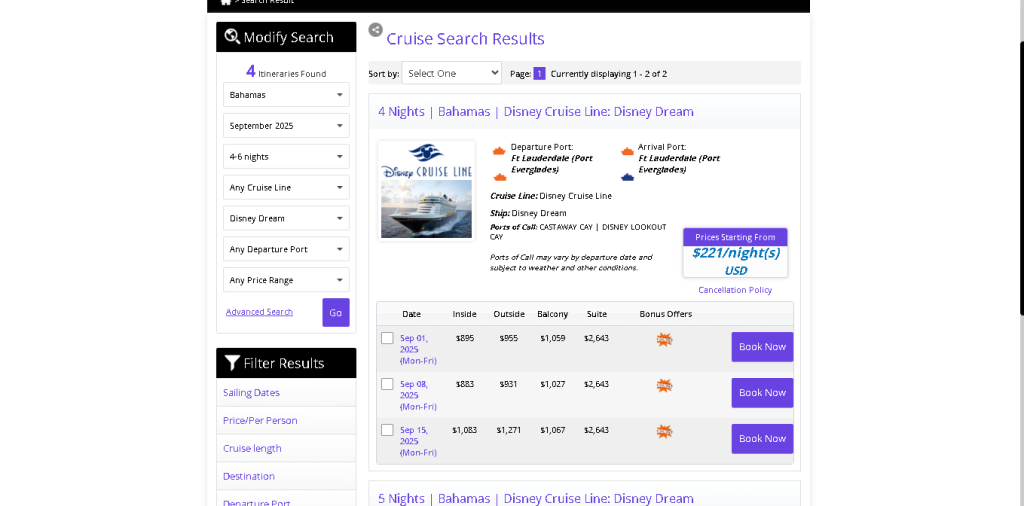
Task: Click the bonus offer icon for Sep 01
Action: (x=664, y=340)
